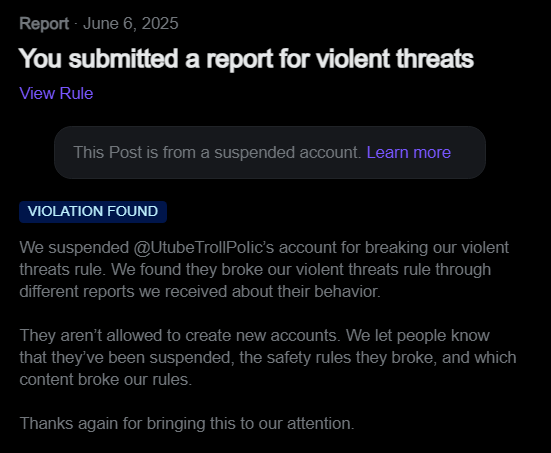The height and width of the screenshot is (453, 551).
Task: Click 'They aren't allowed to create new accounts'
Action: [180, 336]
